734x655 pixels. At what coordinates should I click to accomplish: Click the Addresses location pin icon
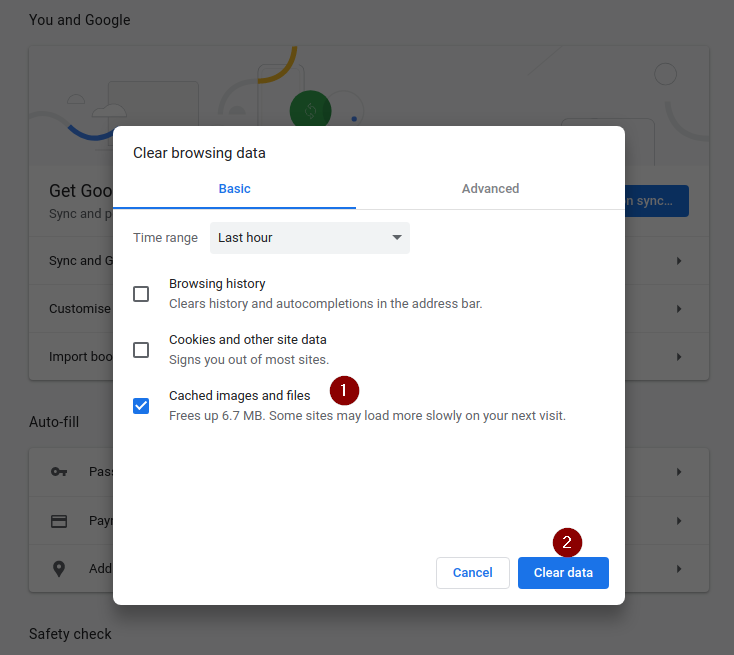click(59, 569)
